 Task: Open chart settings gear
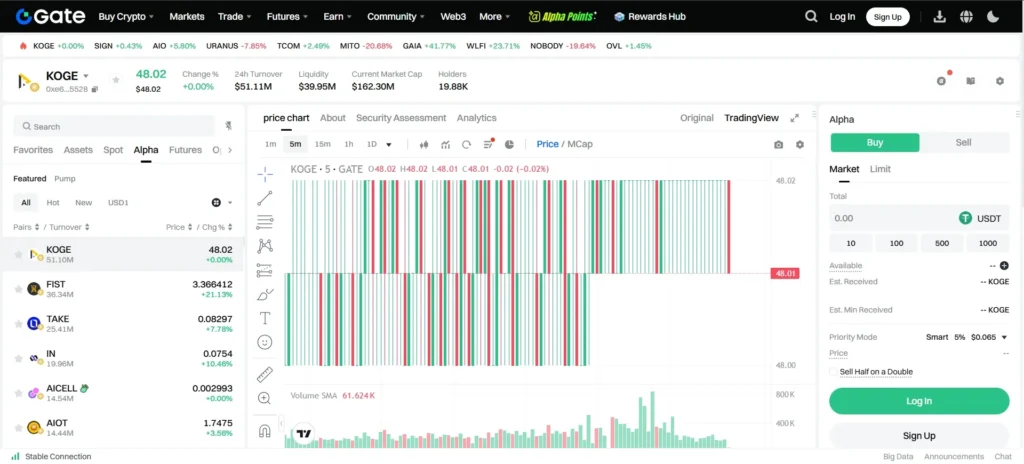coord(800,144)
